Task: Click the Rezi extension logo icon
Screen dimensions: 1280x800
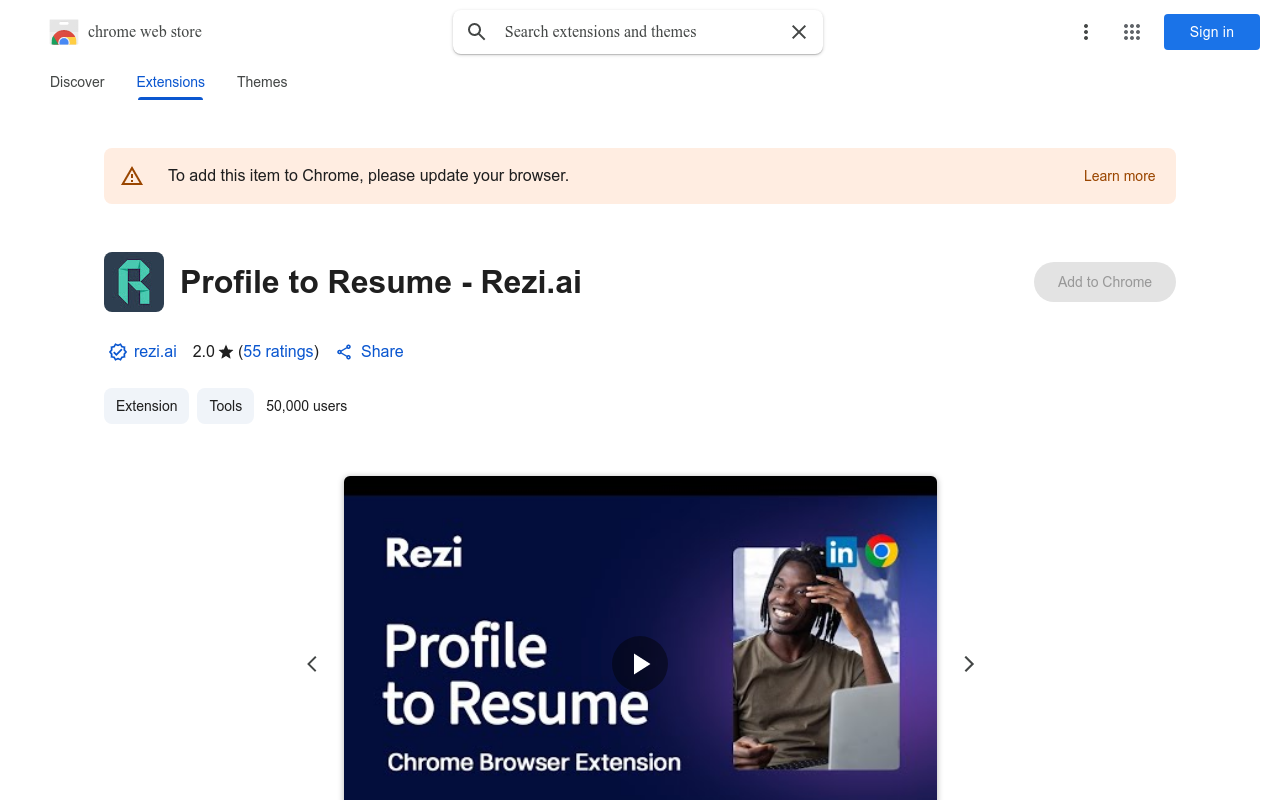Action: tap(134, 282)
